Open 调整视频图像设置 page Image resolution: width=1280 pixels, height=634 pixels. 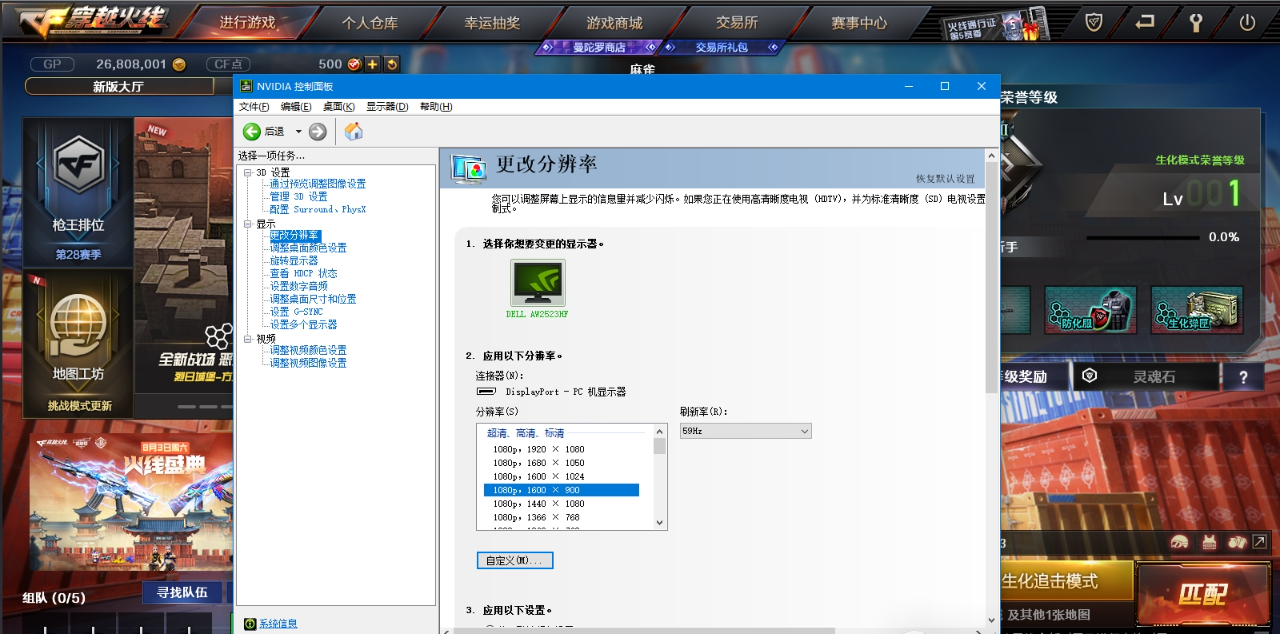click(308, 363)
